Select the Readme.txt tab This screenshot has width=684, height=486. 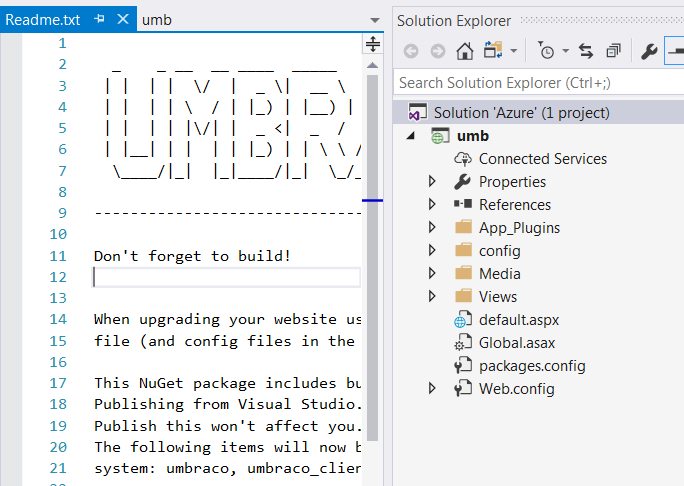point(43,20)
